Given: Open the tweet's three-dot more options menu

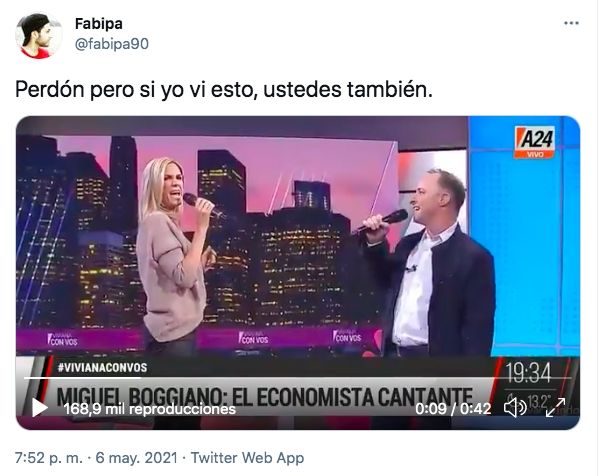Looking at the screenshot, I should (571, 24).
